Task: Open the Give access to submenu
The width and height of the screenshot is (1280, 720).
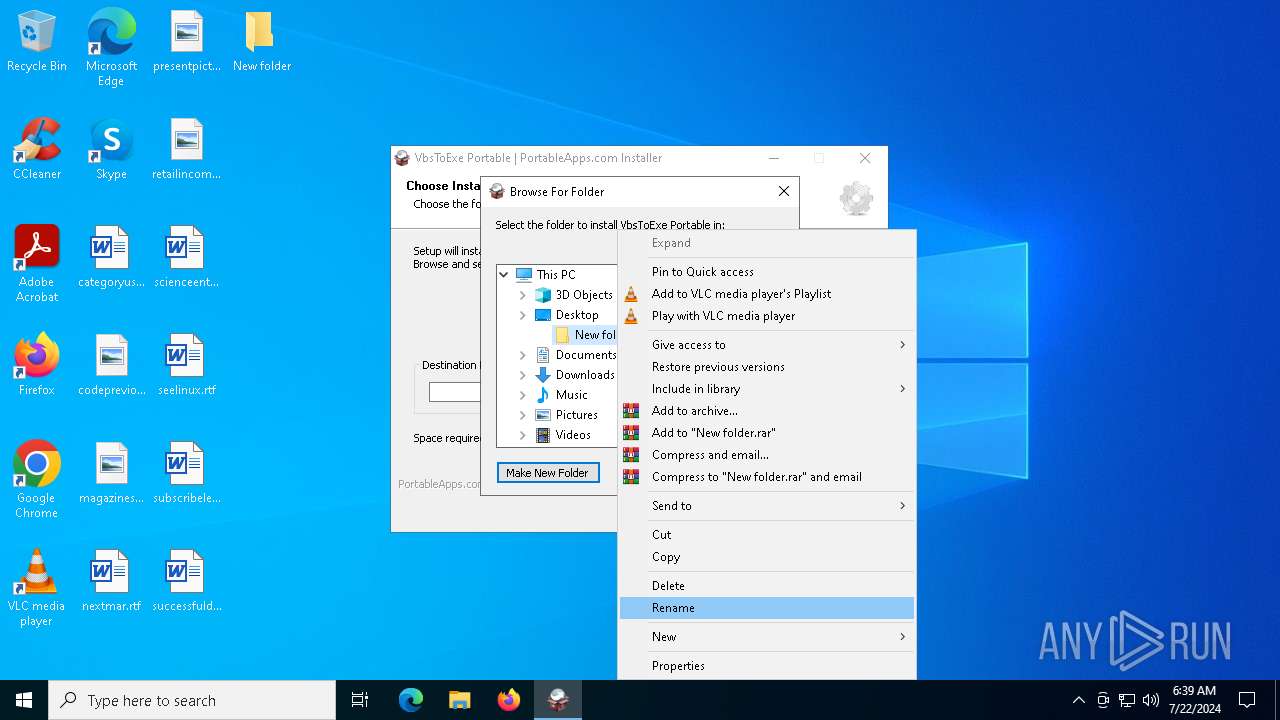Action: click(x=767, y=345)
